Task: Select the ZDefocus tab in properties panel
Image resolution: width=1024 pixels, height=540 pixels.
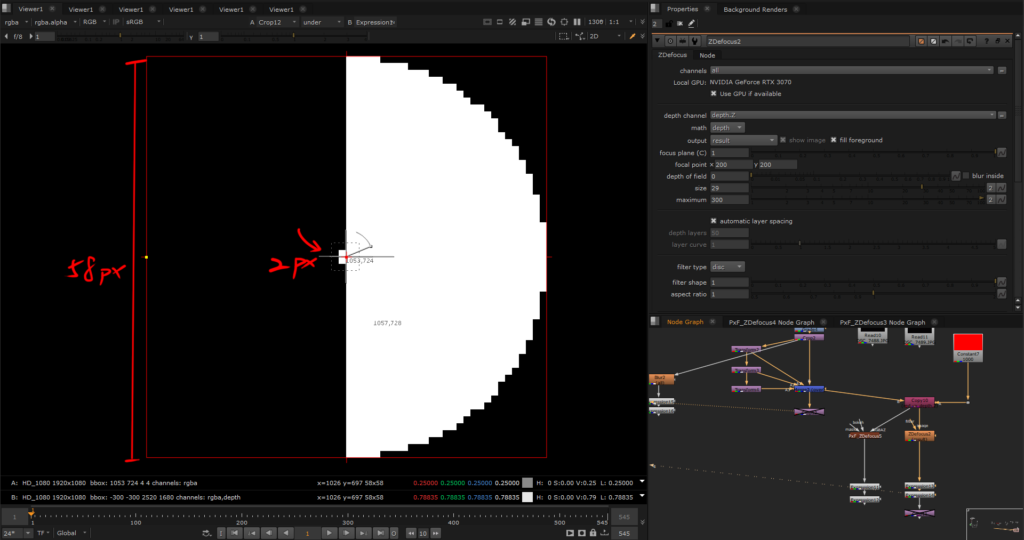Action: pos(672,55)
